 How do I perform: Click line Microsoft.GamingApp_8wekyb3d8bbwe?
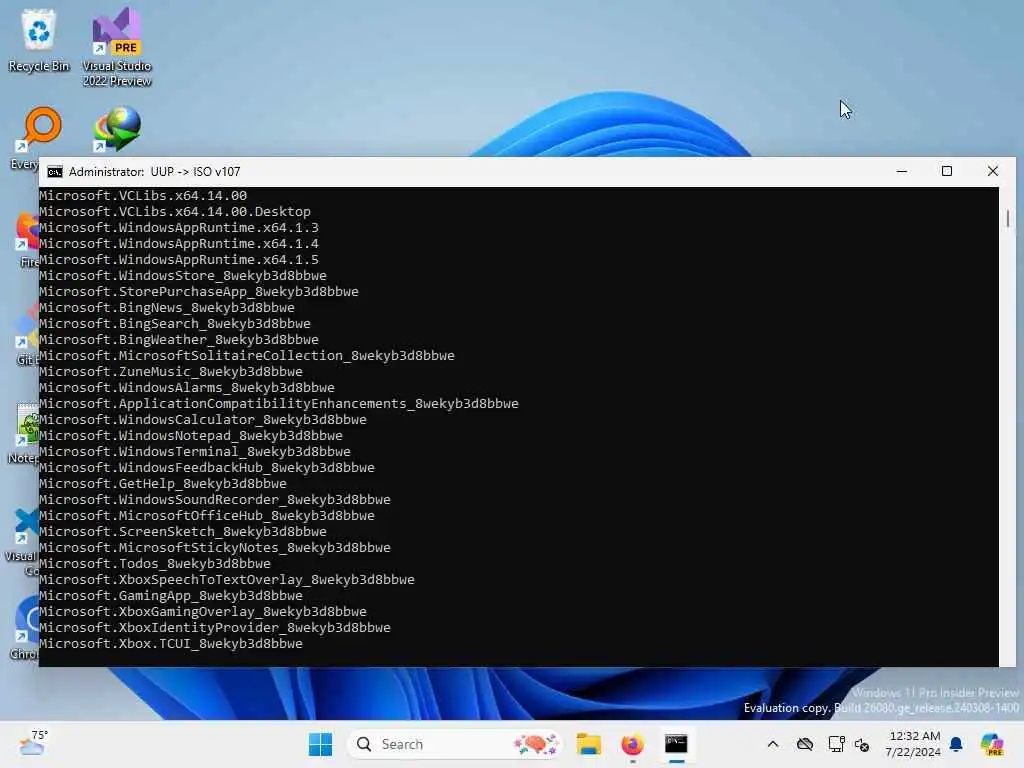171,596
